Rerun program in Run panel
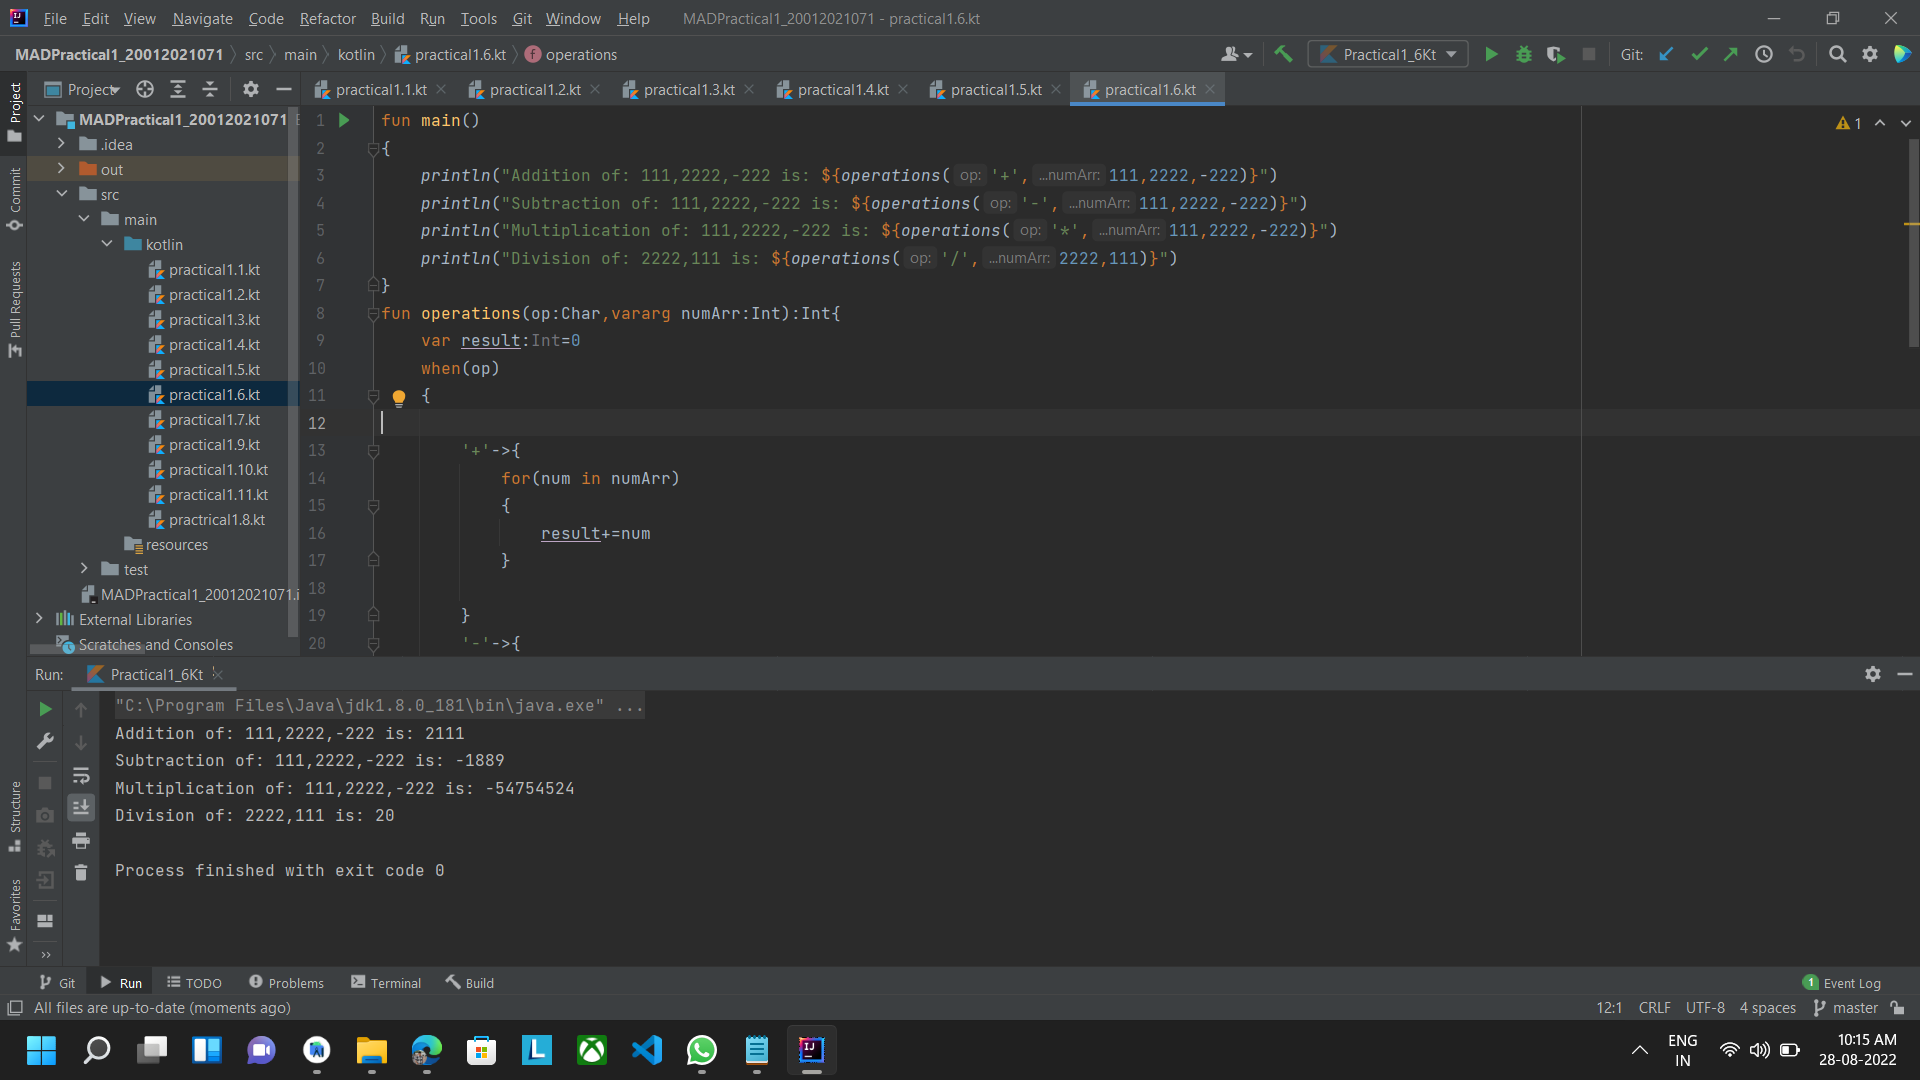This screenshot has height=1080, width=1920. point(44,709)
